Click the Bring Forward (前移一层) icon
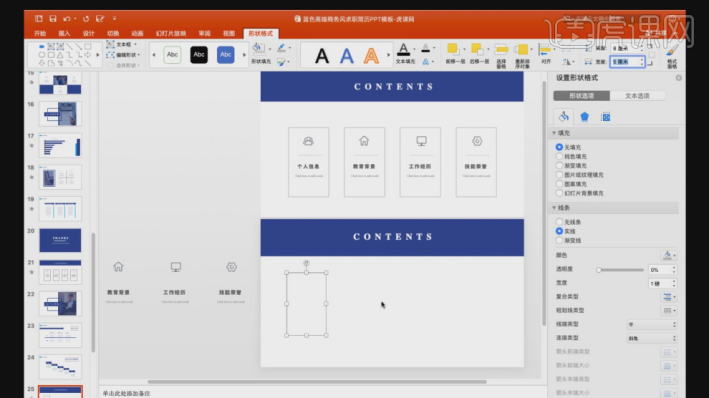Viewport: 709px width, 398px height. (x=453, y=49)
